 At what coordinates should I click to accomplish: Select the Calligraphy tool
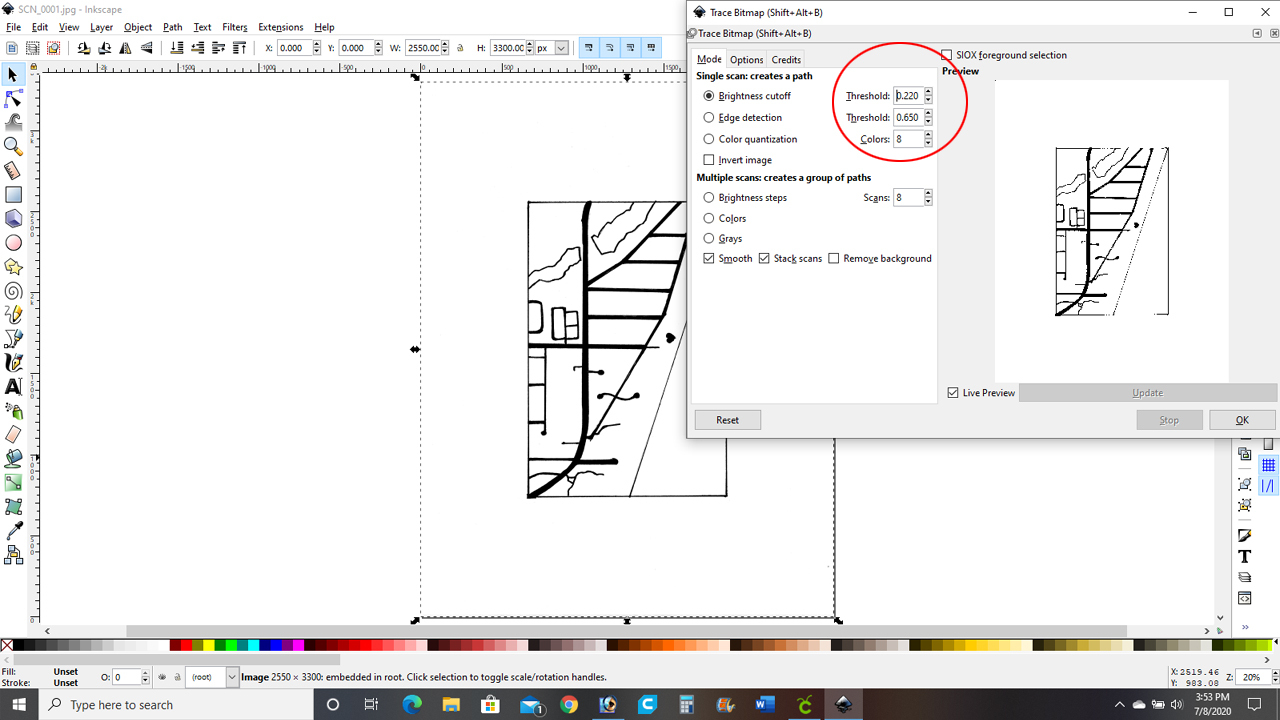[x=13, y=363]
